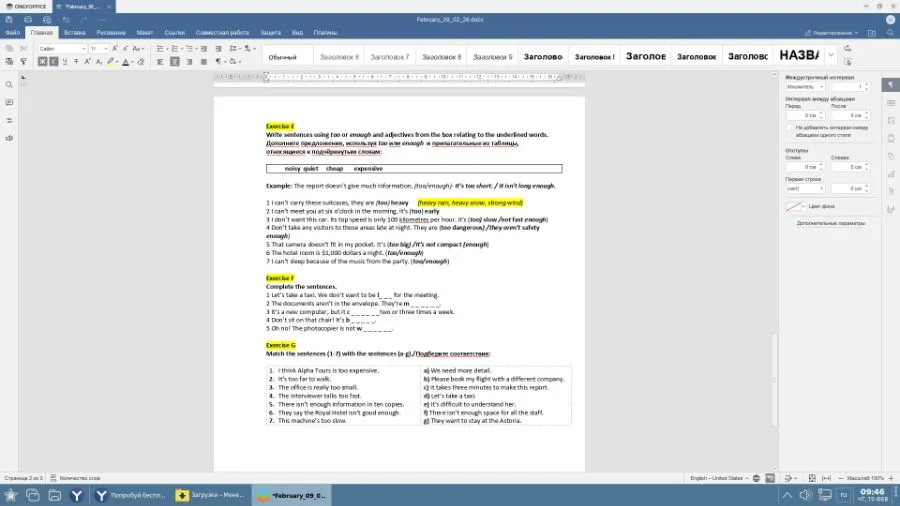900x506 pixels.
Task: Switch to the Рисование tab
Action: (x=111, y=33)
